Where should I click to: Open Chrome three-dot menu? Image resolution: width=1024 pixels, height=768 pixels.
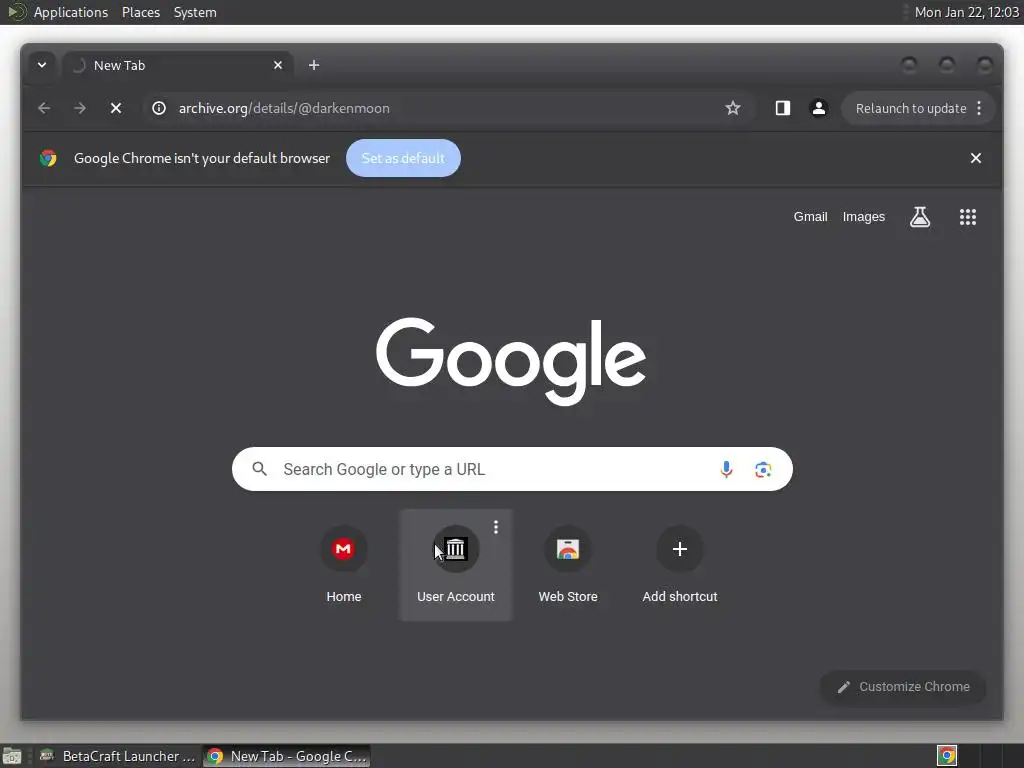coord(979,108)
